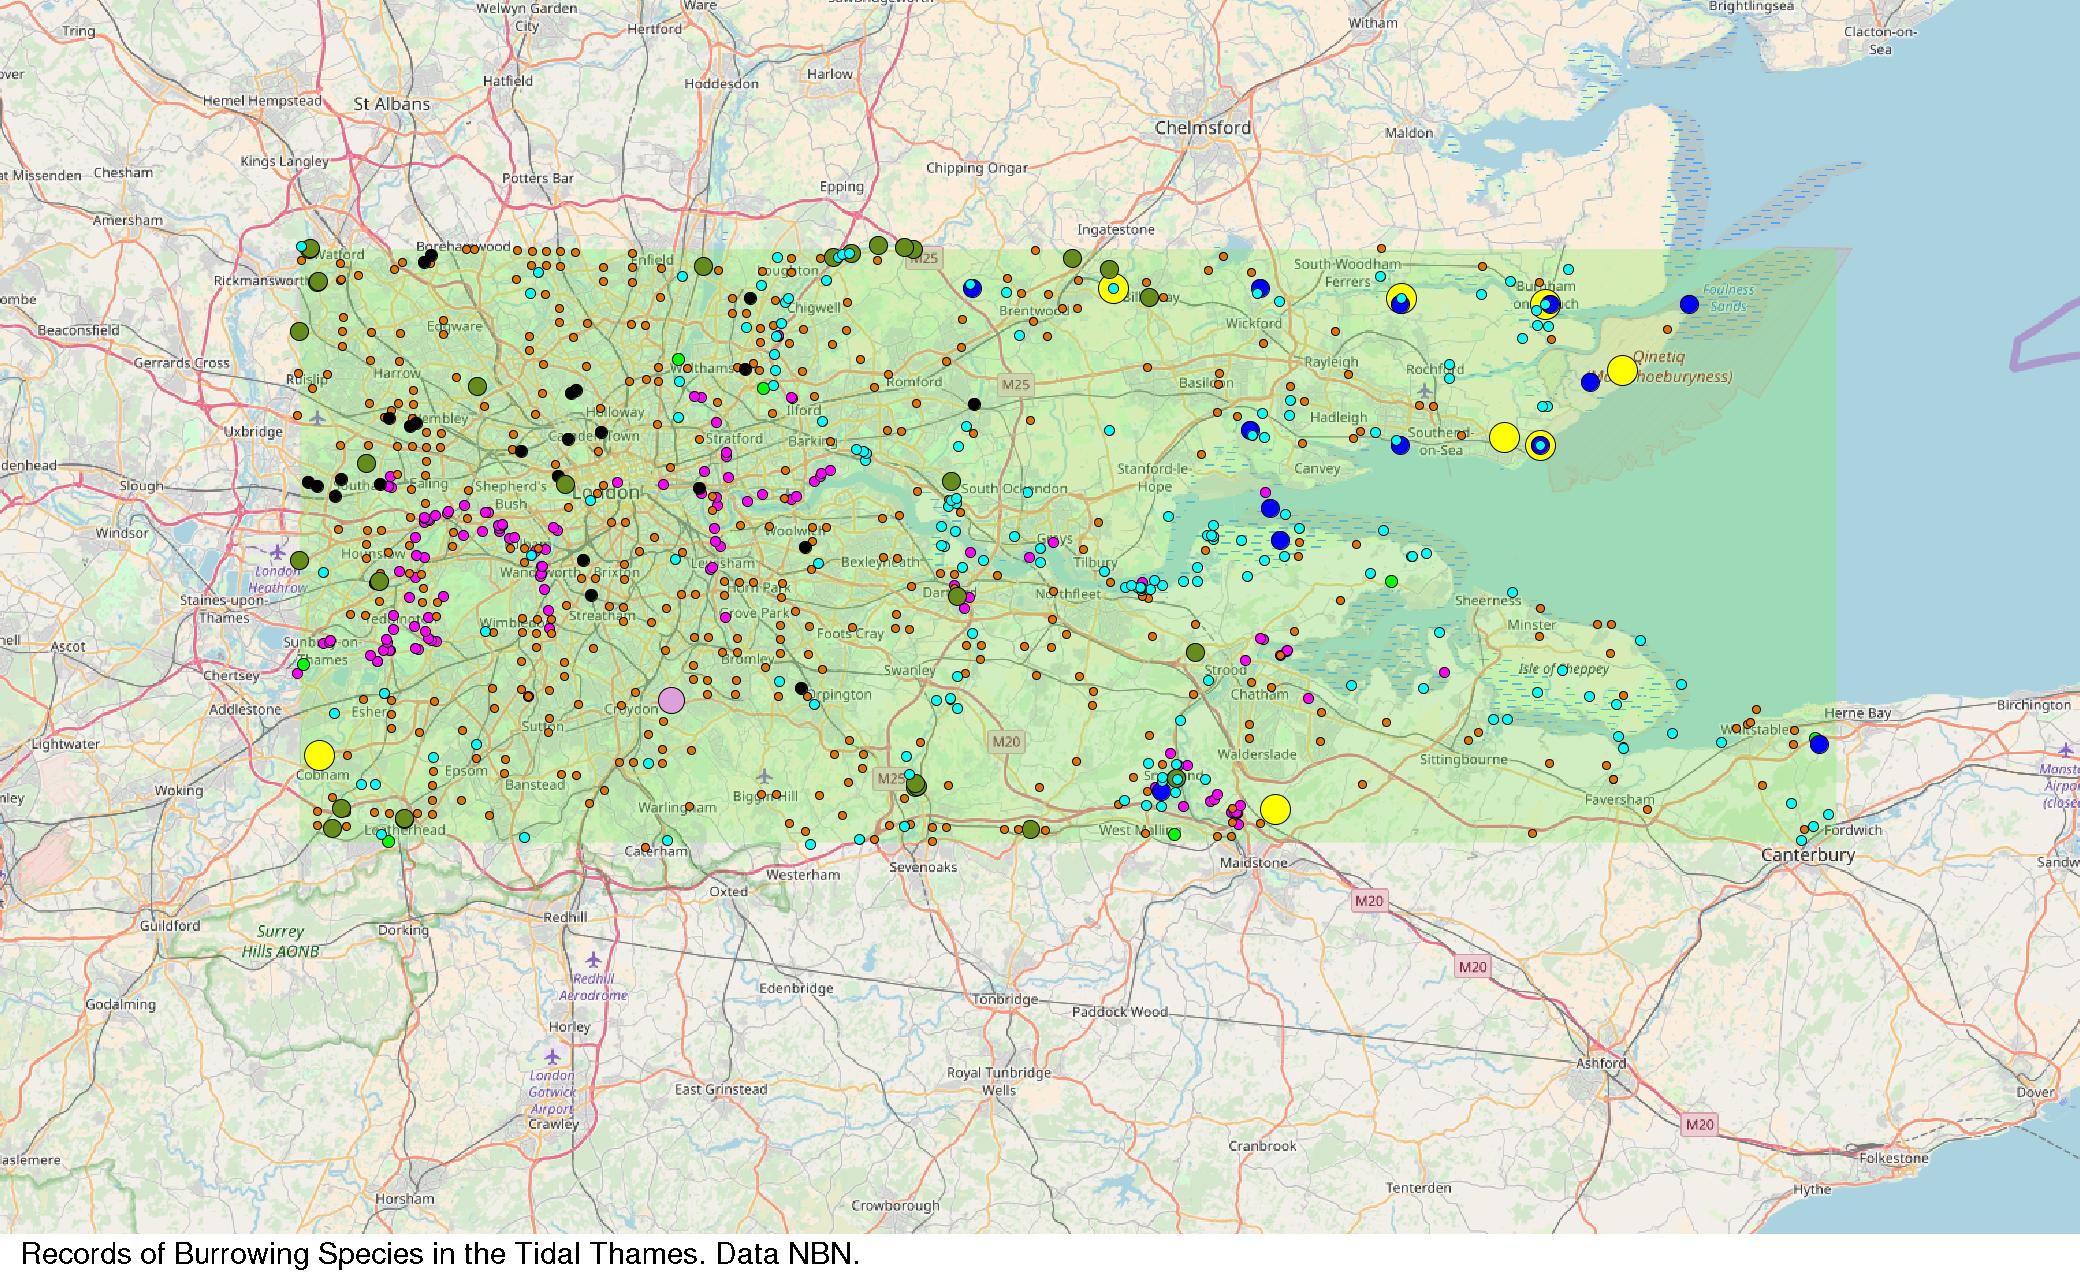The height and width of the screenshot is (1279, 2080).
Task: Select the Redhill Aerodrome plane icon
Action: pyautogui.click(x=594, y=959)
